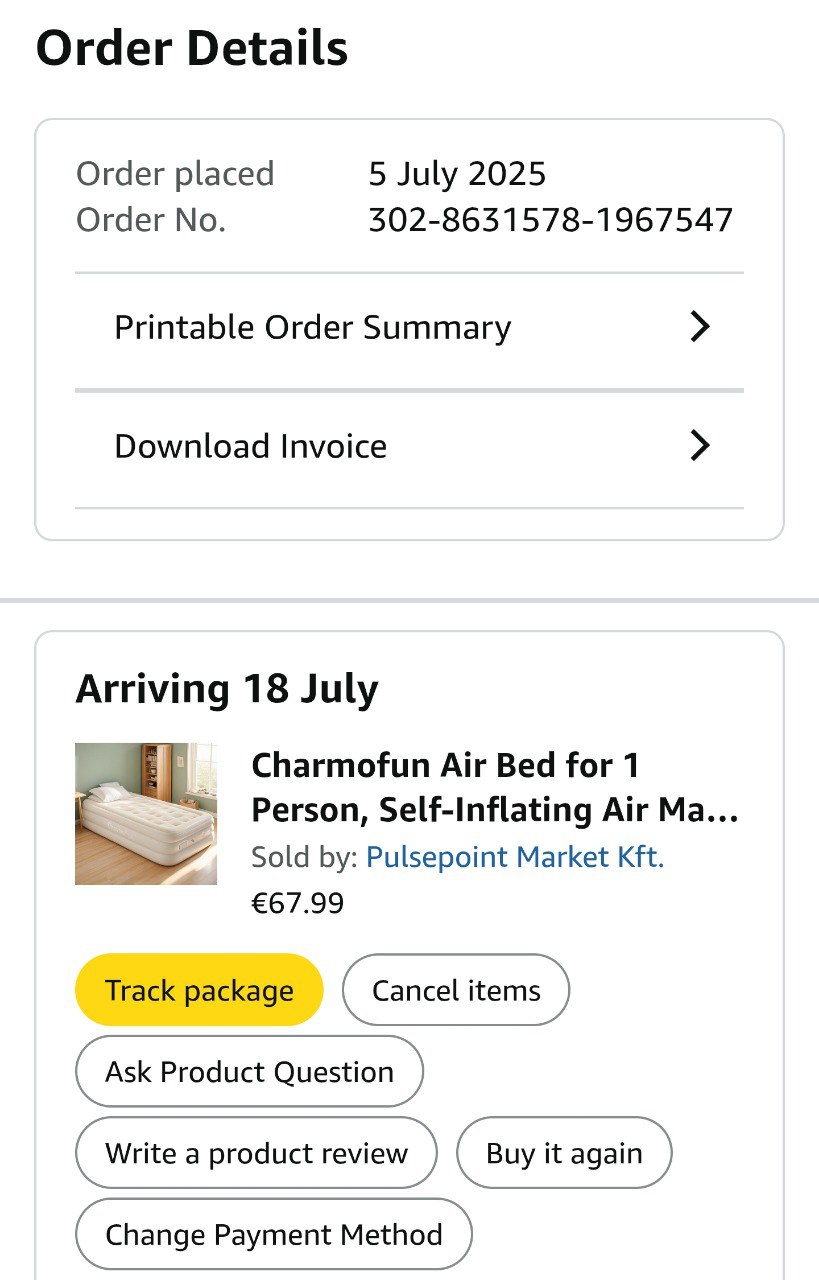Choose Write a product review
Image resolution: width=819 pixels, height=1280 pixels.
coord(256,1153)
